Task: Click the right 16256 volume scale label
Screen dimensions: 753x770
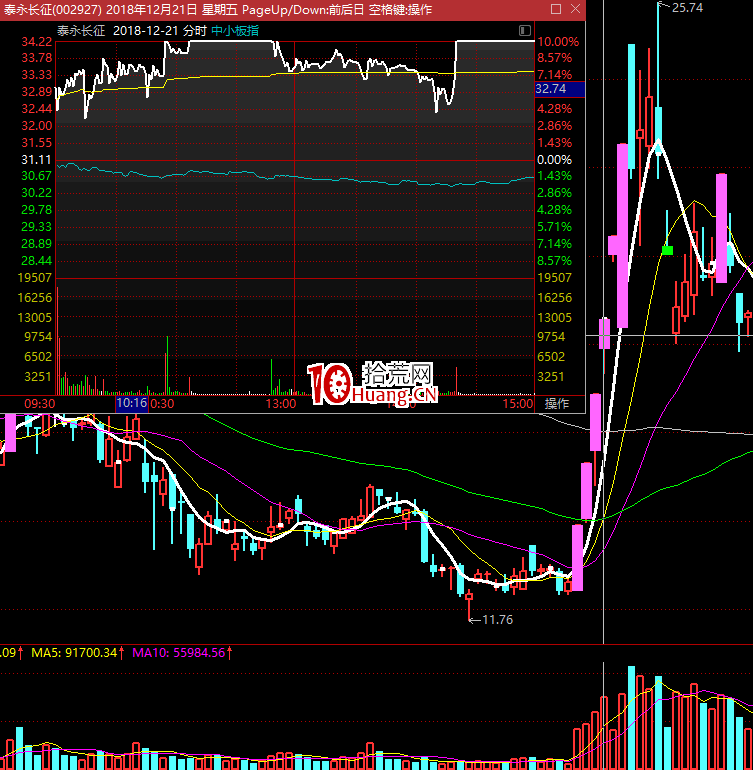Action: coord(555,298)
